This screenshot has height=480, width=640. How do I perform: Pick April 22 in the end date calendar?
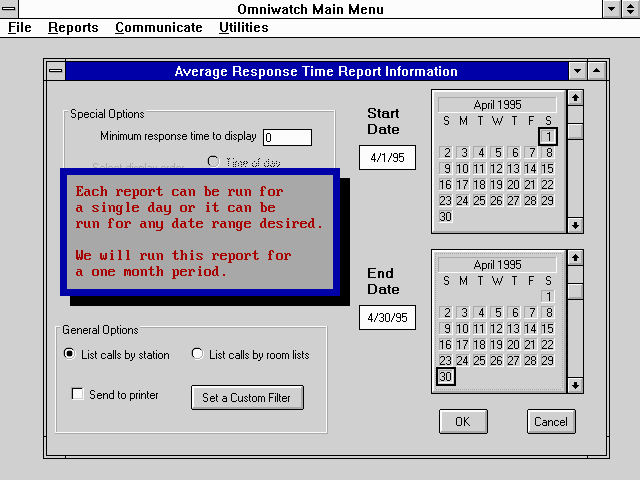point(547,344)
